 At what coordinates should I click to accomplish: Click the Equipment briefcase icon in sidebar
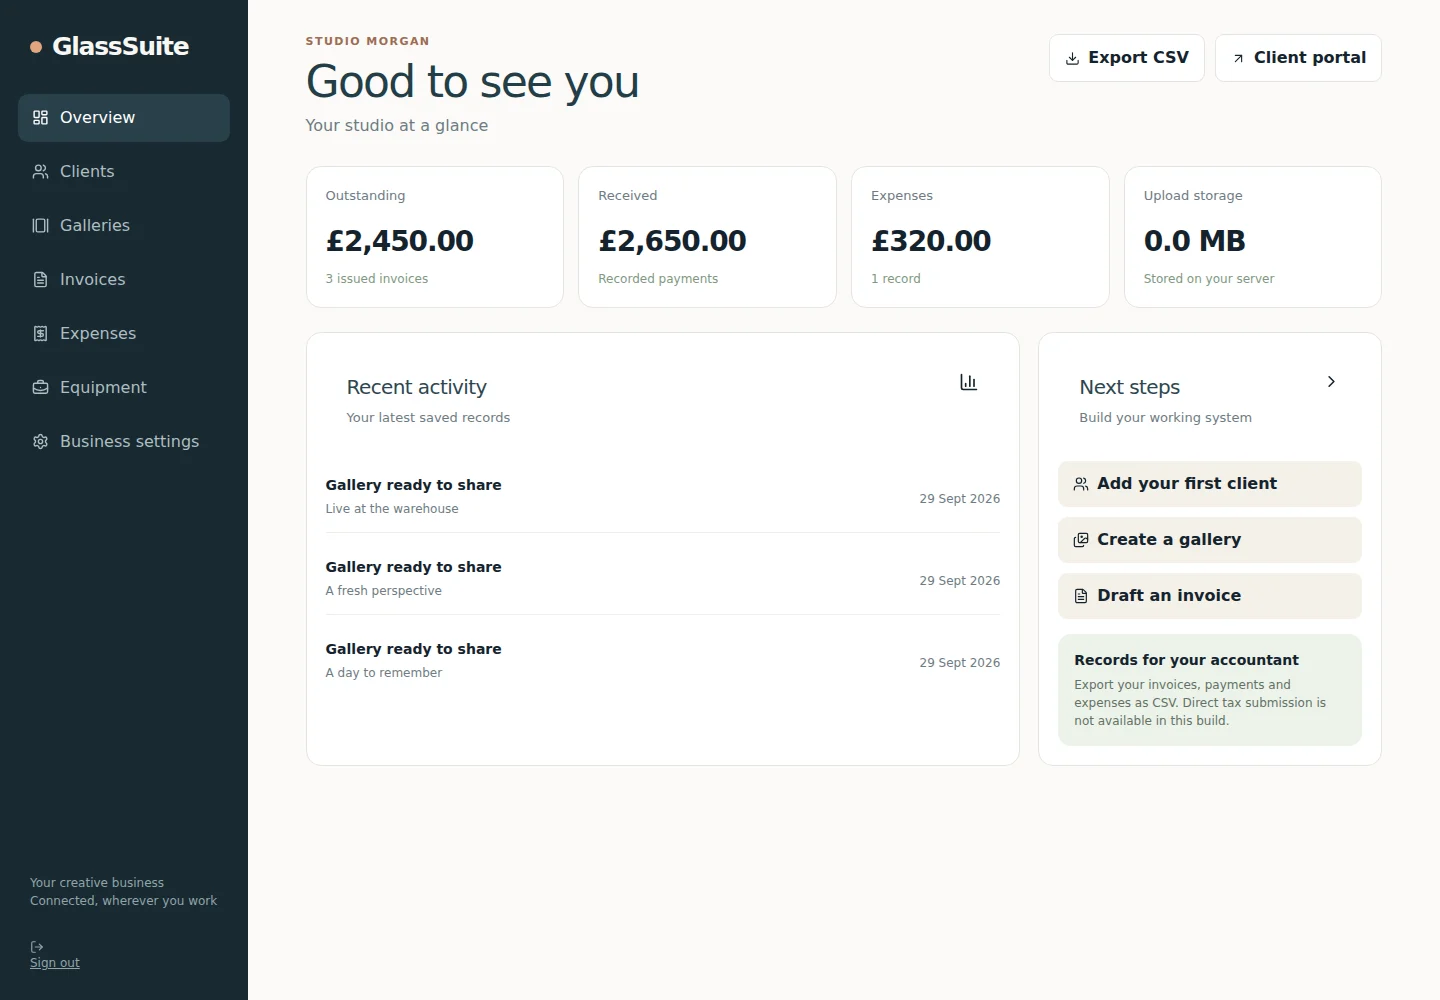[40, 388]
